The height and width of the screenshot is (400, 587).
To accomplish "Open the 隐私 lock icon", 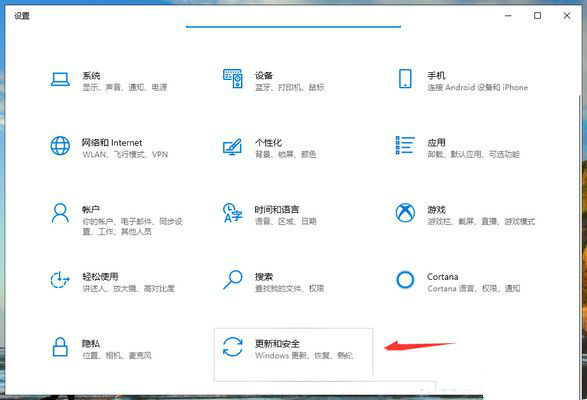I will click(x=60, y=347).
